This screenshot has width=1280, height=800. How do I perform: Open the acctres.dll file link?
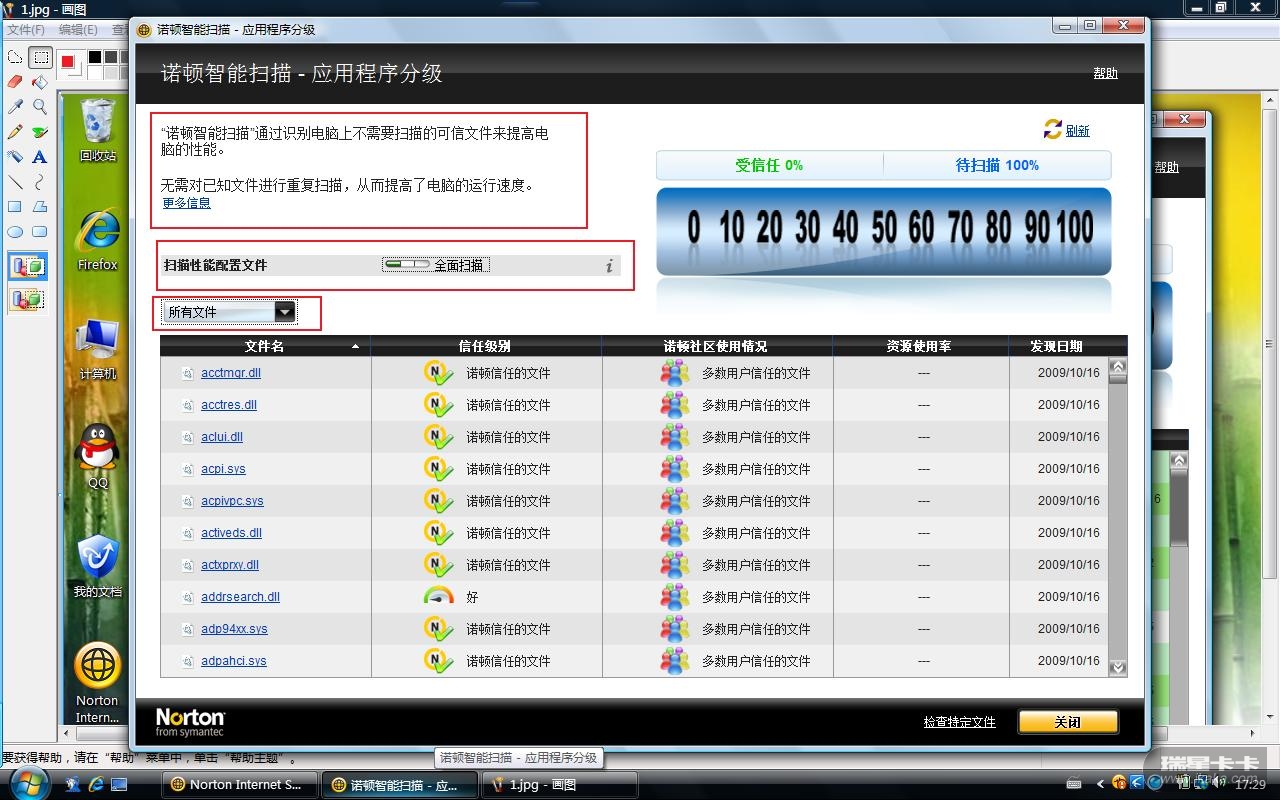(229, 405)
